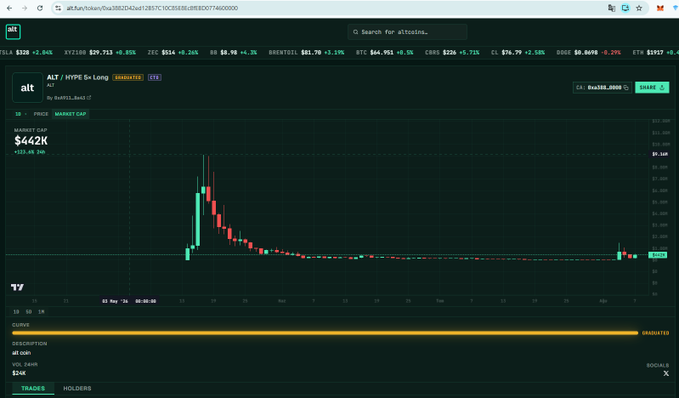
Task: Click the $24K 24hr volume value
Action: point(19,373)
